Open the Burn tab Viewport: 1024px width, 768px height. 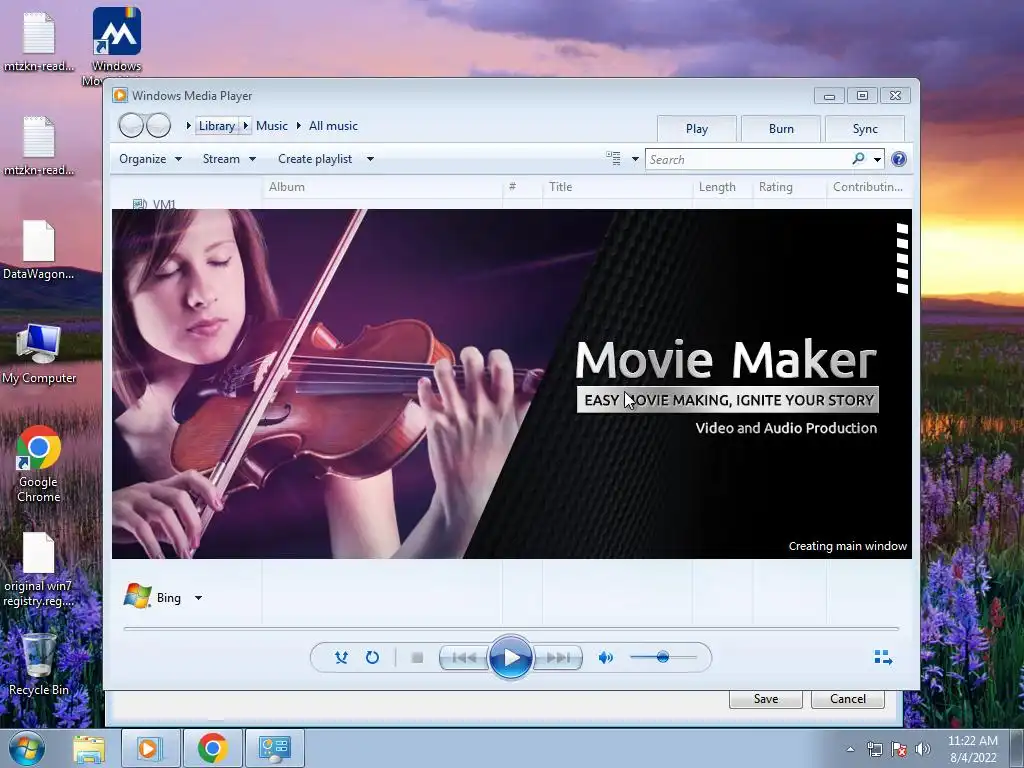781,129
